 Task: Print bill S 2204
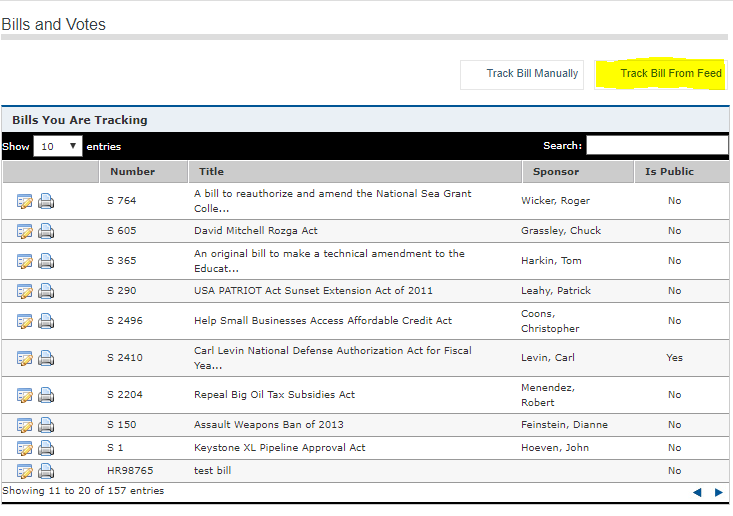(46, 395)
